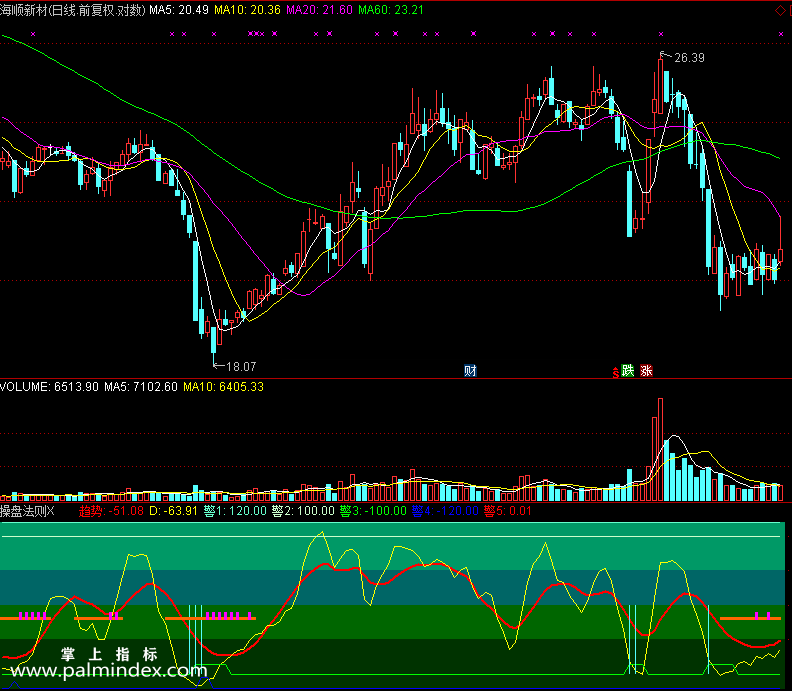Click the stock title 海顺新材(日线.前复权.对数)

click(73, 10)
